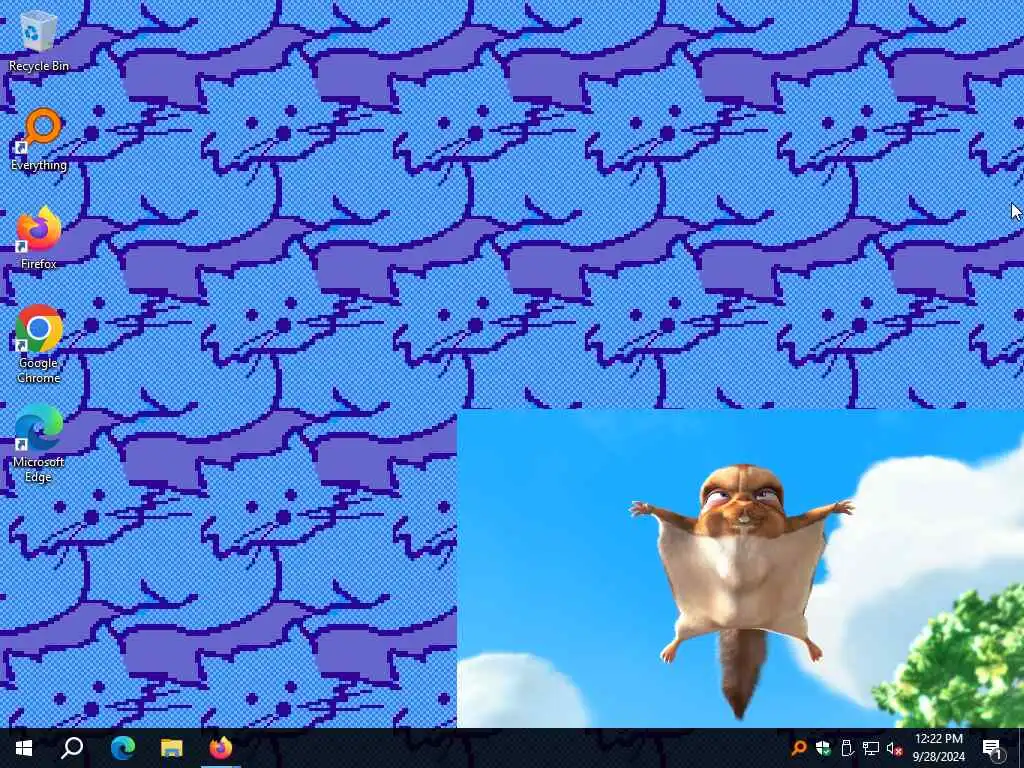Open the Everything tray icon
Viewport: 1024px width, 768px height.
pos(798,748)
